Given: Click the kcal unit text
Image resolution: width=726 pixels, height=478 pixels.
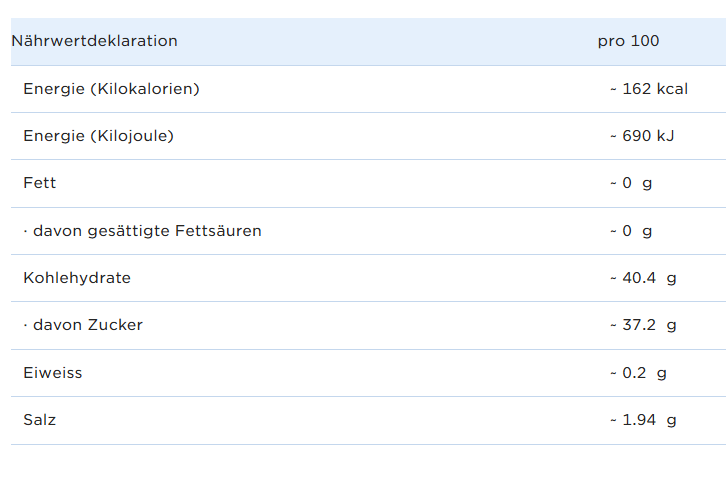Looking at the screenshot, I should [x=672, y=89].
